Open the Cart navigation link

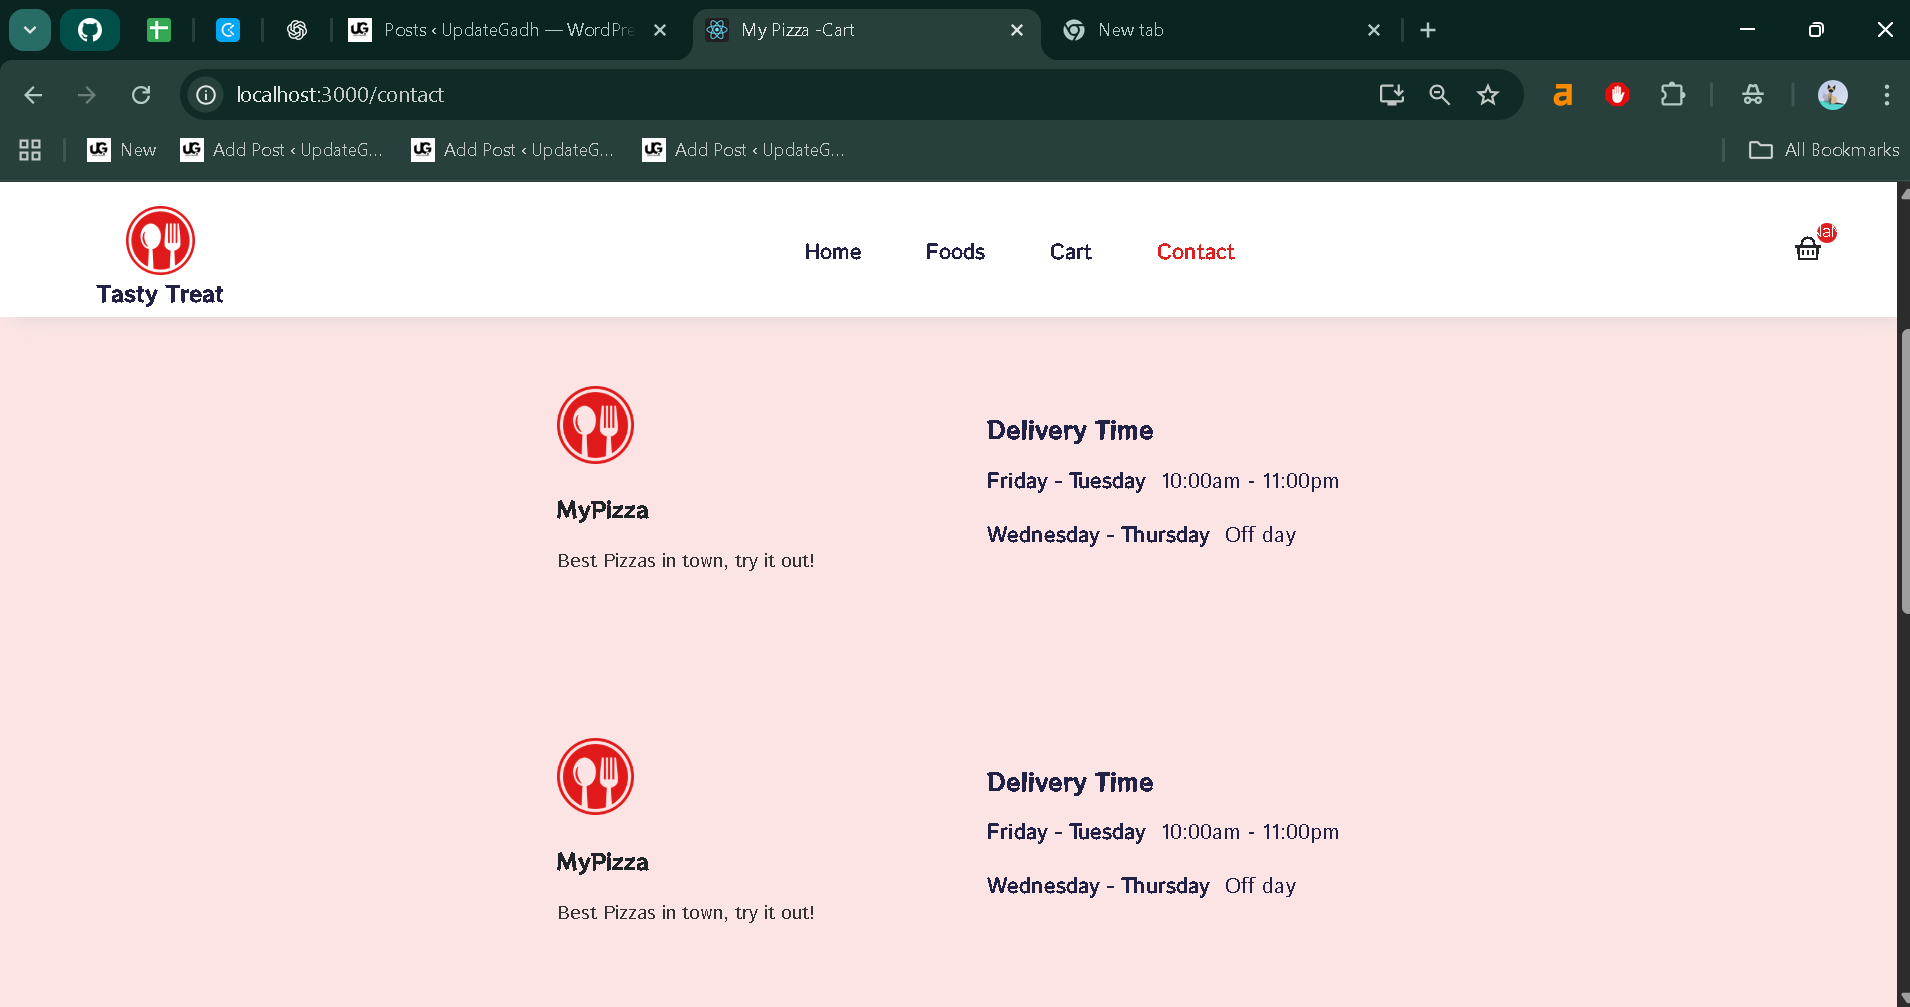click(1070, 252)
